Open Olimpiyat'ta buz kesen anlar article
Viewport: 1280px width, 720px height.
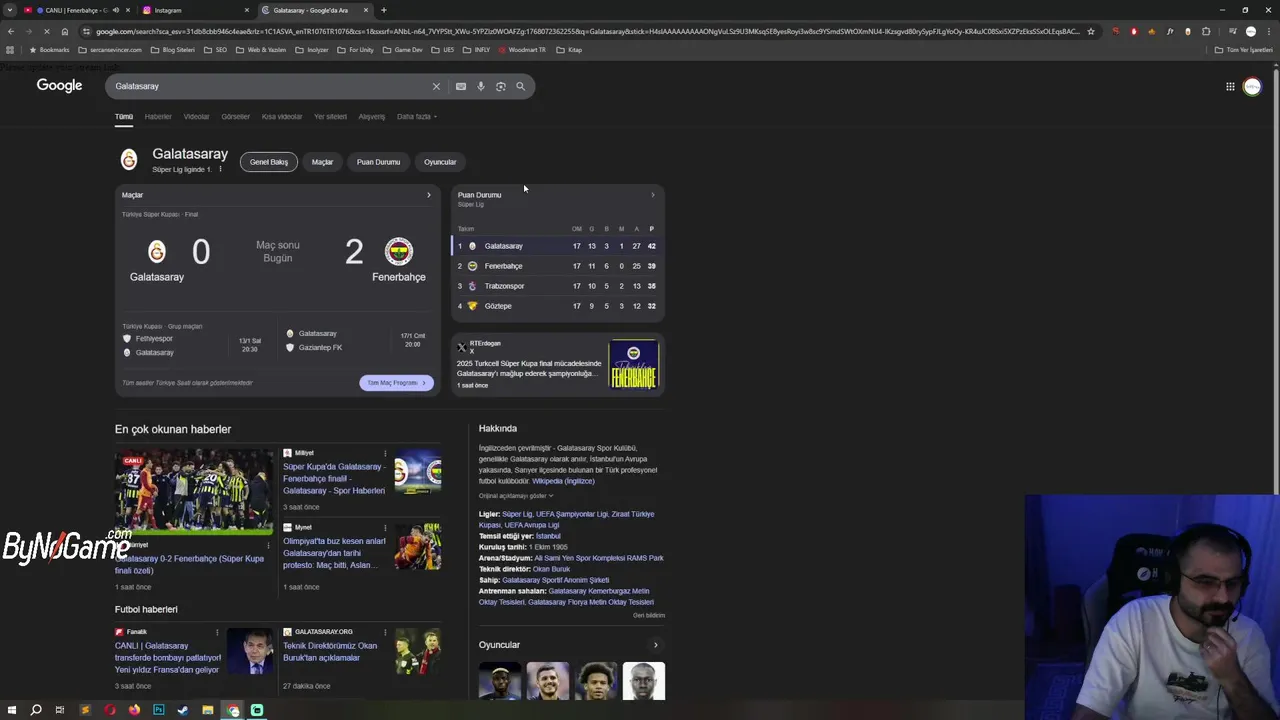[334, 553]
